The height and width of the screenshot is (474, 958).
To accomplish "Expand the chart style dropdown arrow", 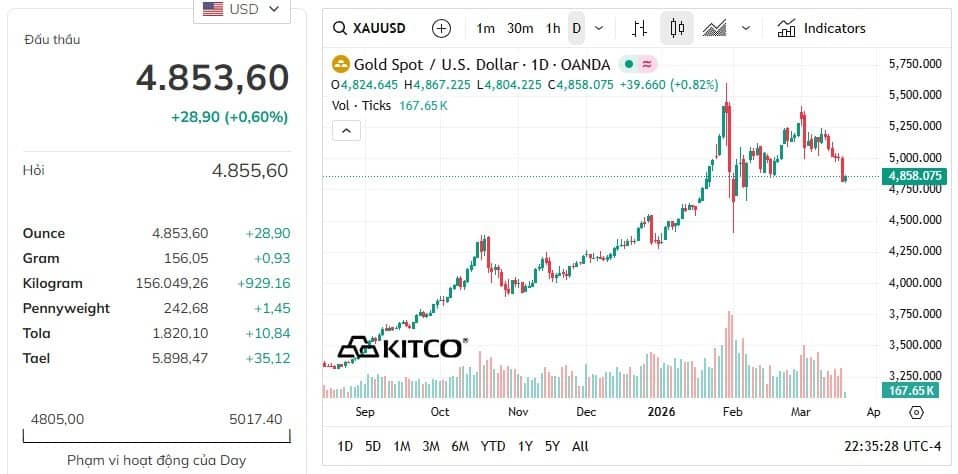I will [745, 28].
